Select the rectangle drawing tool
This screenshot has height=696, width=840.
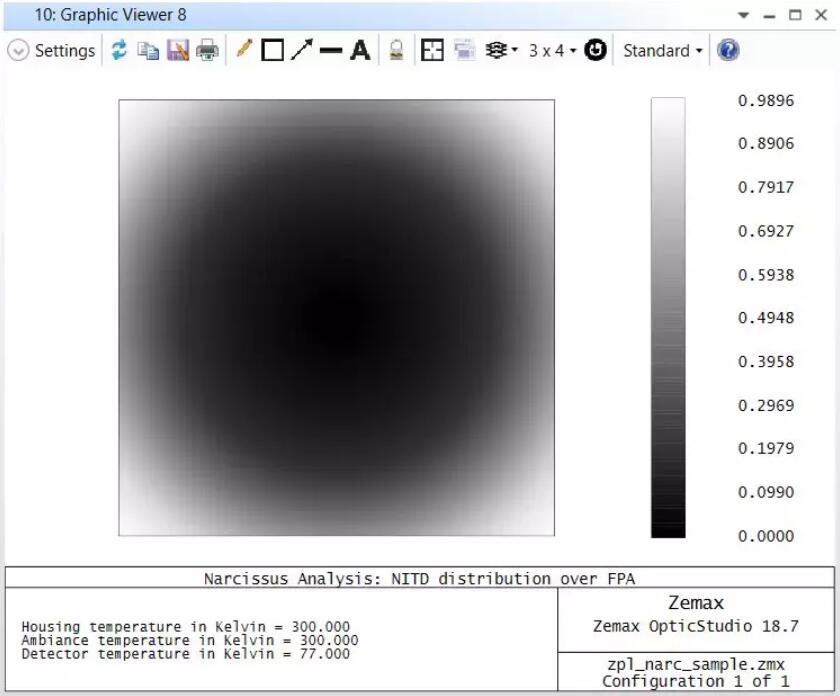(272, 50)
